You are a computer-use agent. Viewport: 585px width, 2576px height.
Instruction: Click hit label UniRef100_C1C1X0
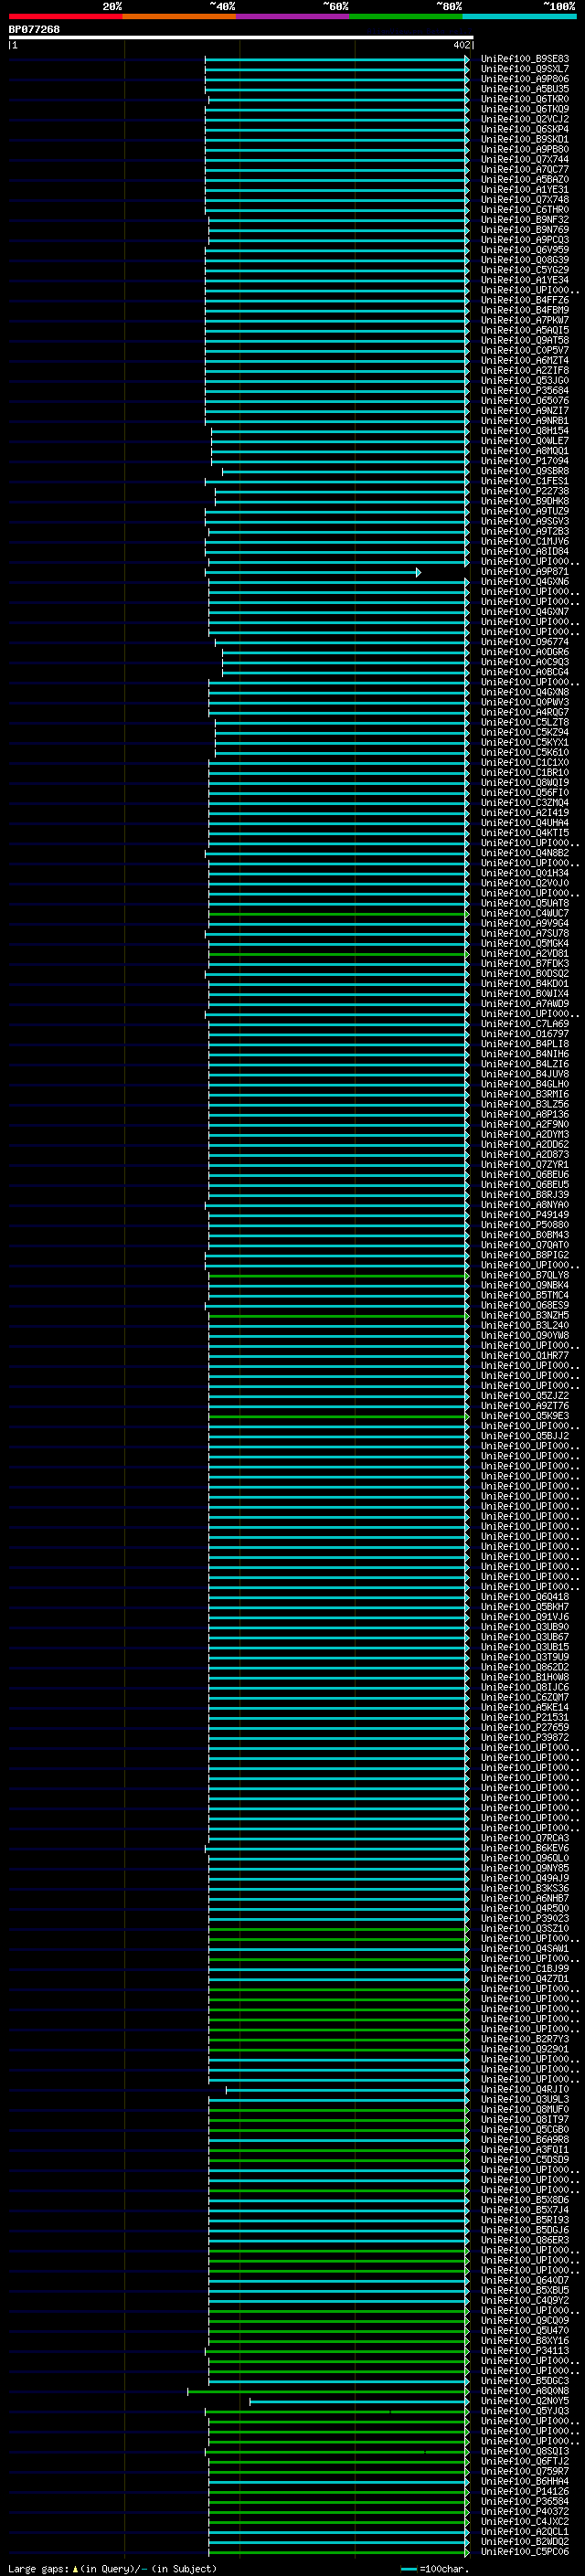coord(525,763)
